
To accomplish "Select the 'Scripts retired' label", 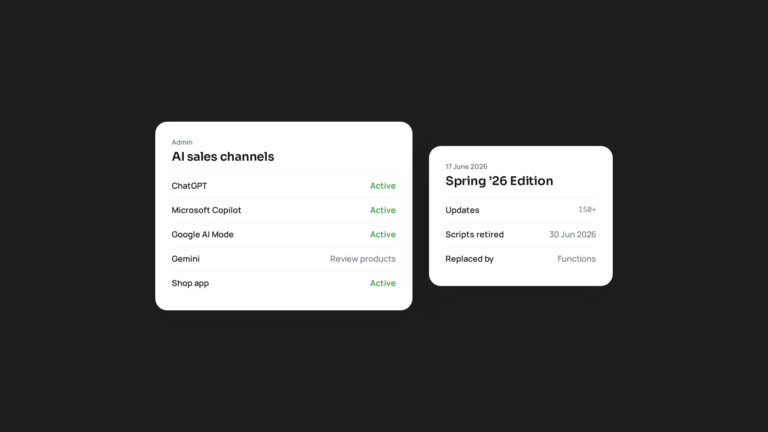I will click(x=474, y=235).
